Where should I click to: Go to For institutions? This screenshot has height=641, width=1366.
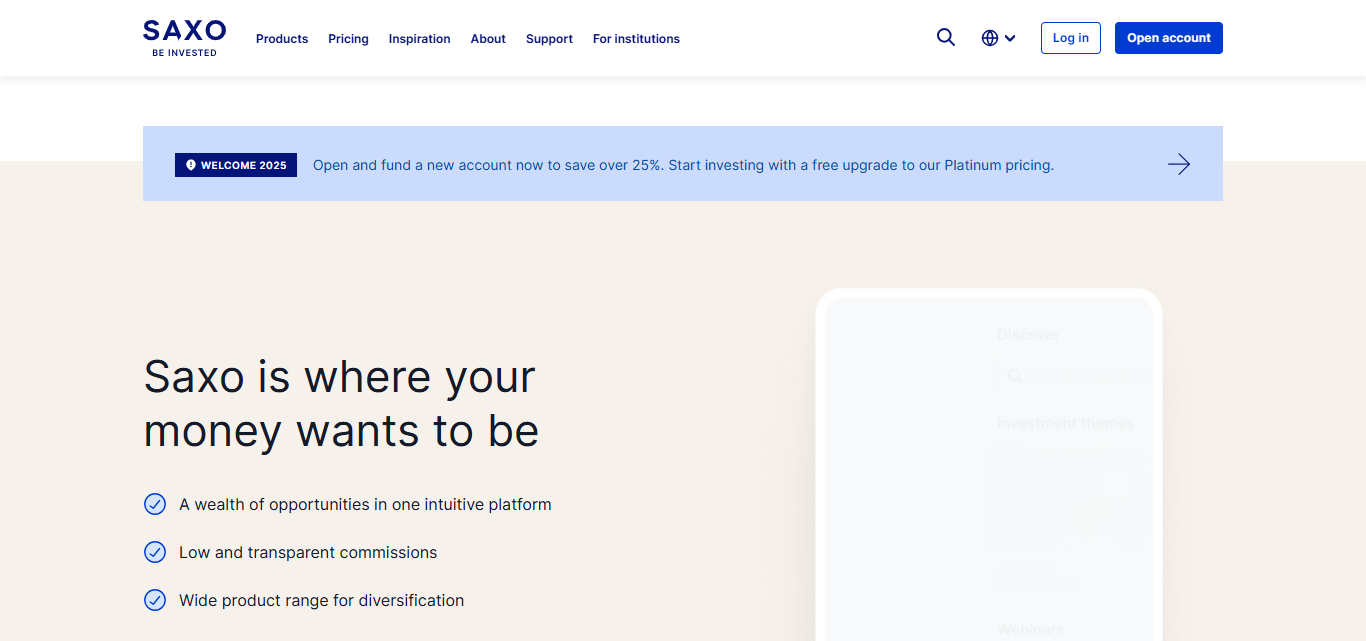pos(636,39)
